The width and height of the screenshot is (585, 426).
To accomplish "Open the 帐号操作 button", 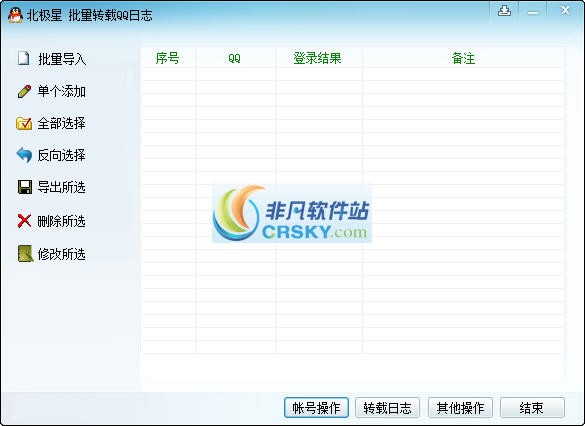I will [316, 407].
